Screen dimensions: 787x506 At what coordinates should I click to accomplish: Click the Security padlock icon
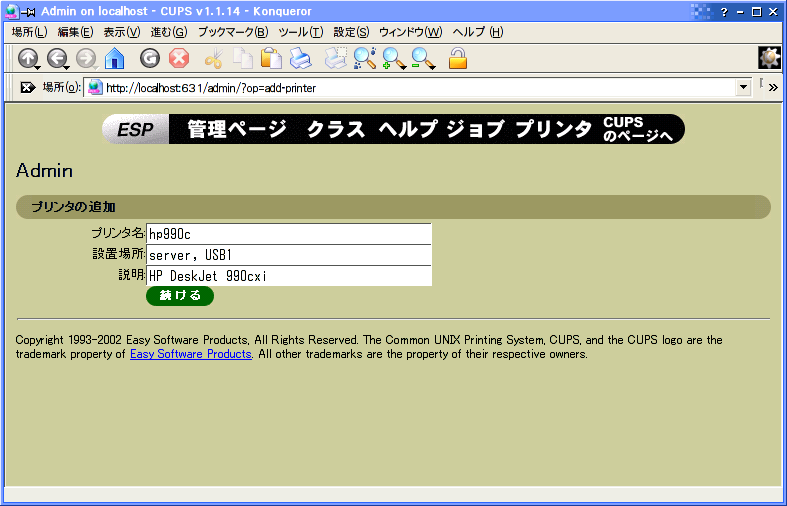coord(458,59)
